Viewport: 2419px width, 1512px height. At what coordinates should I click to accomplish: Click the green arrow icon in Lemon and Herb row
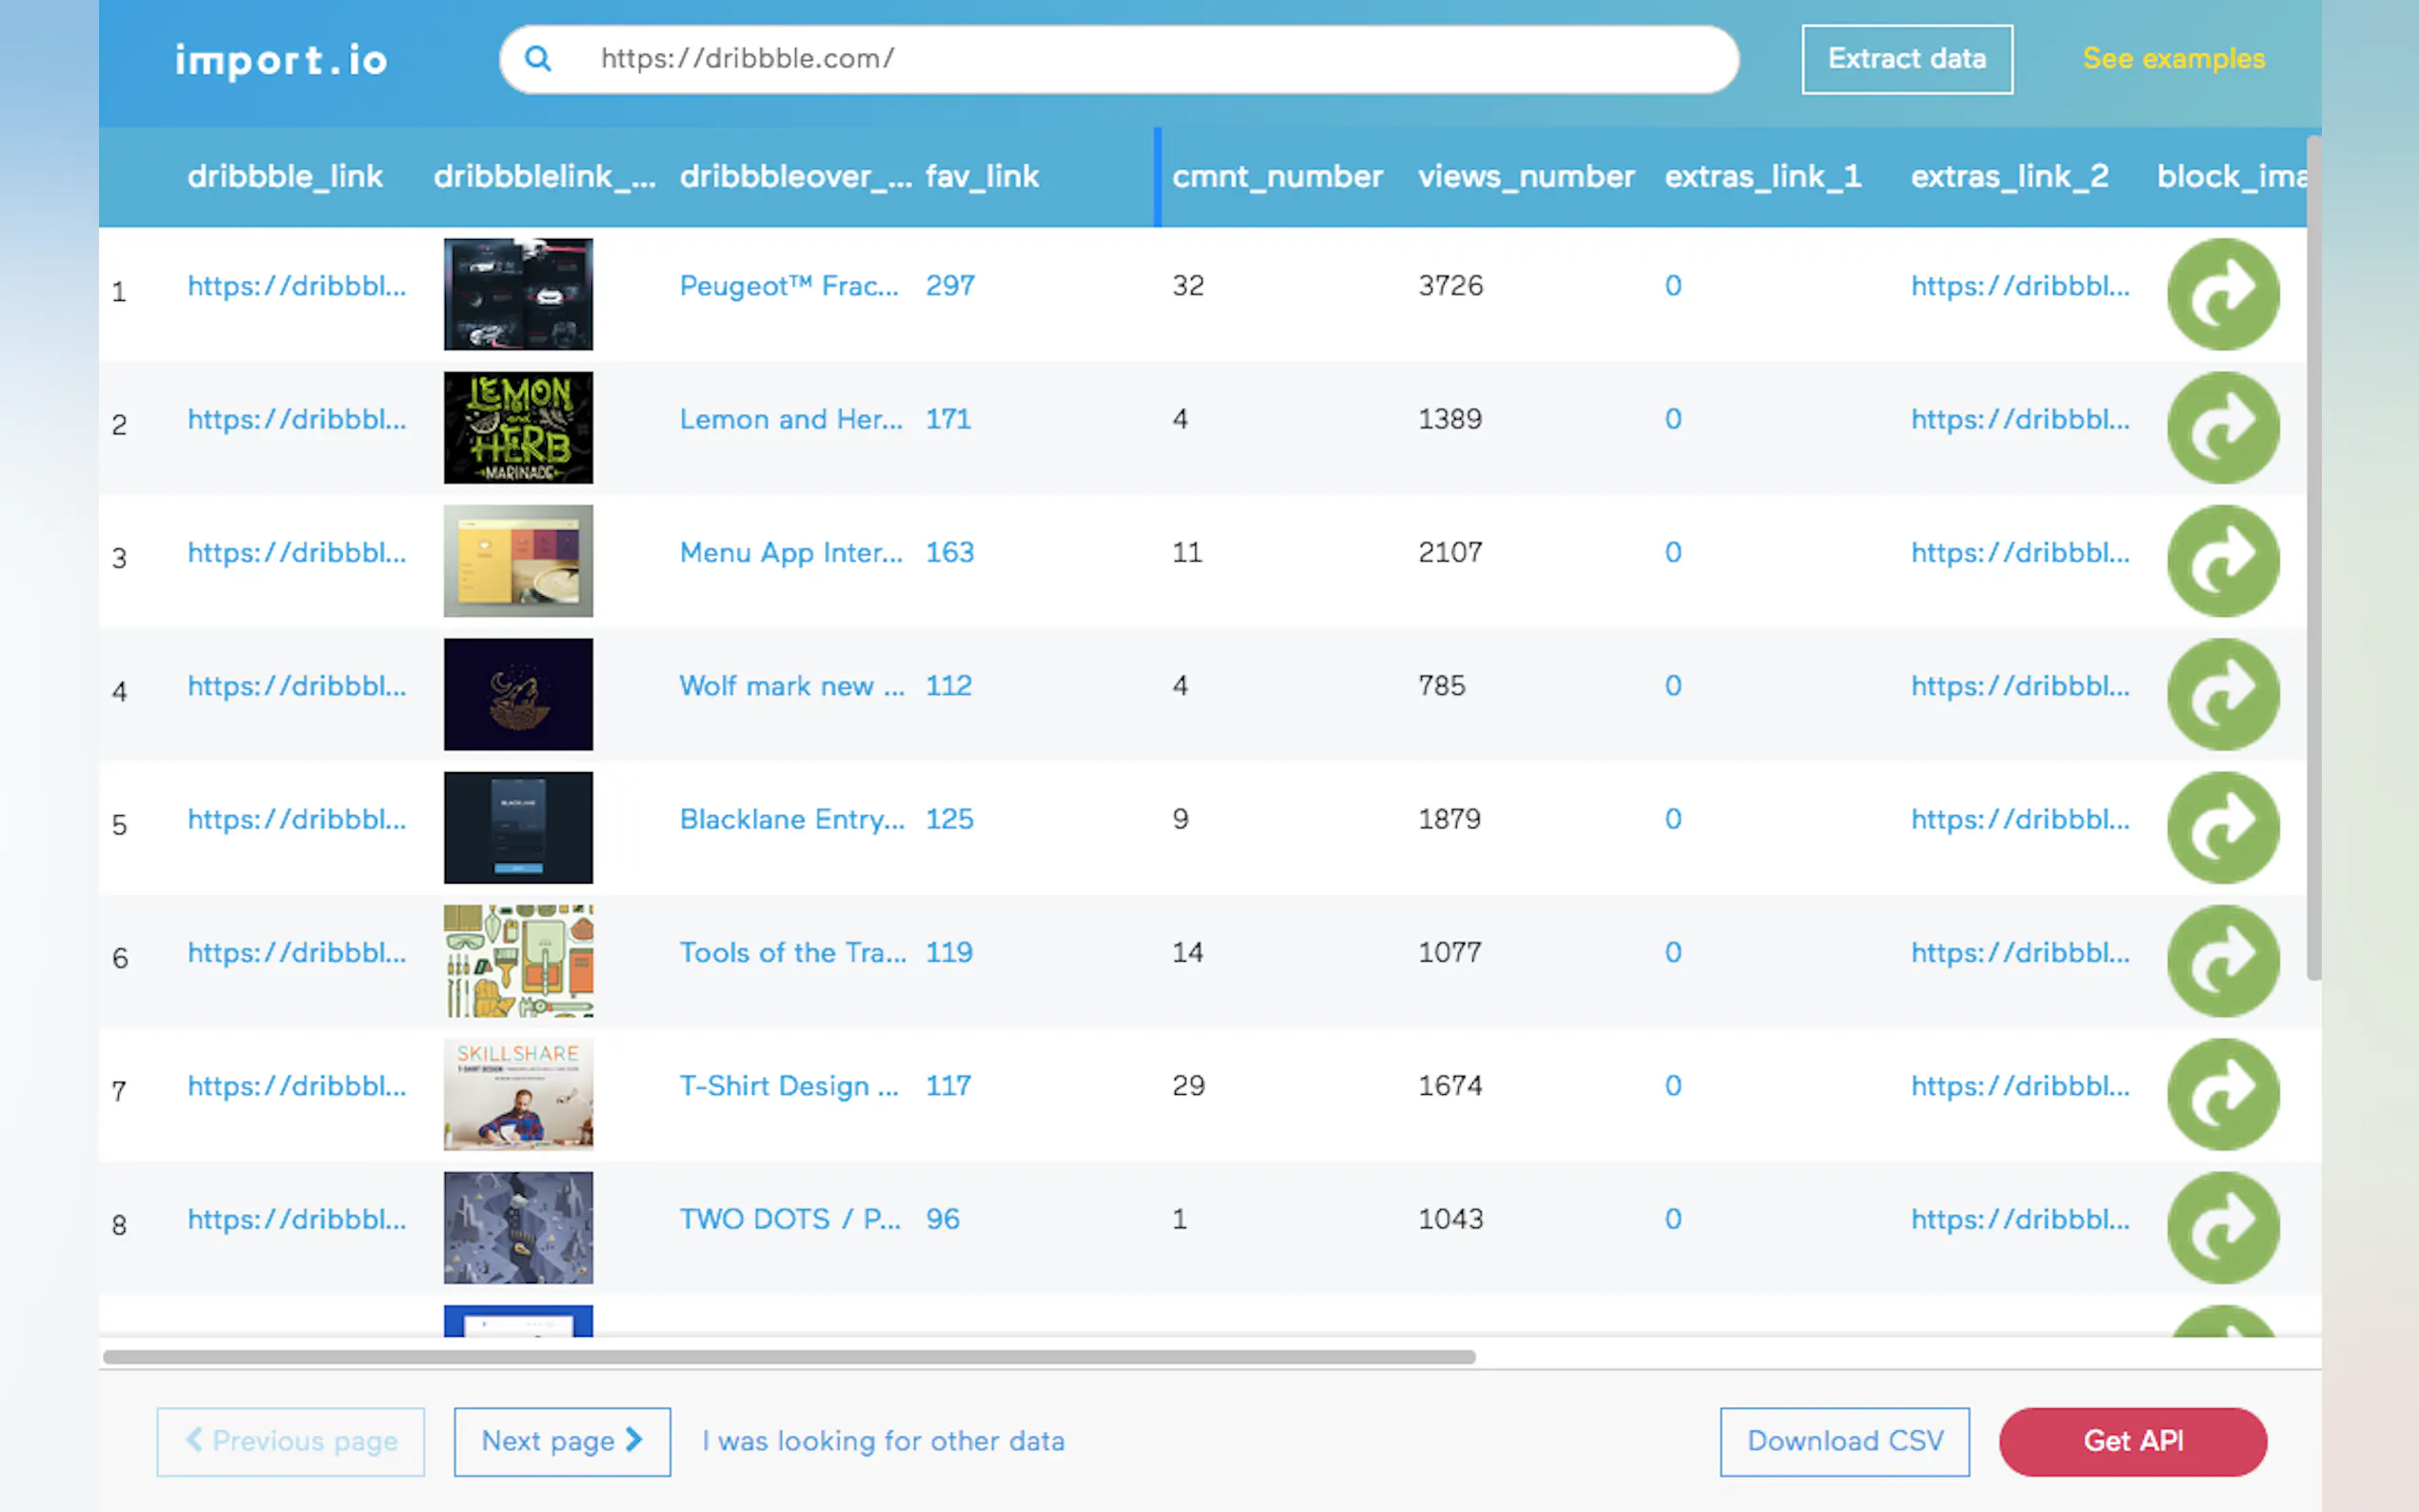coord(2223,427)
